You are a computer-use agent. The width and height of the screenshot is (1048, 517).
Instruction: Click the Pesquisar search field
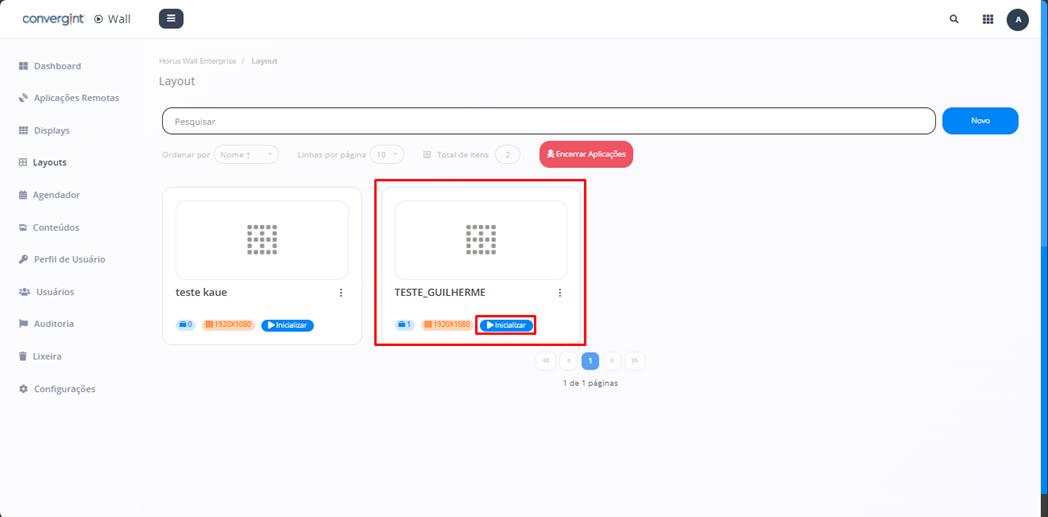(548, 121)
